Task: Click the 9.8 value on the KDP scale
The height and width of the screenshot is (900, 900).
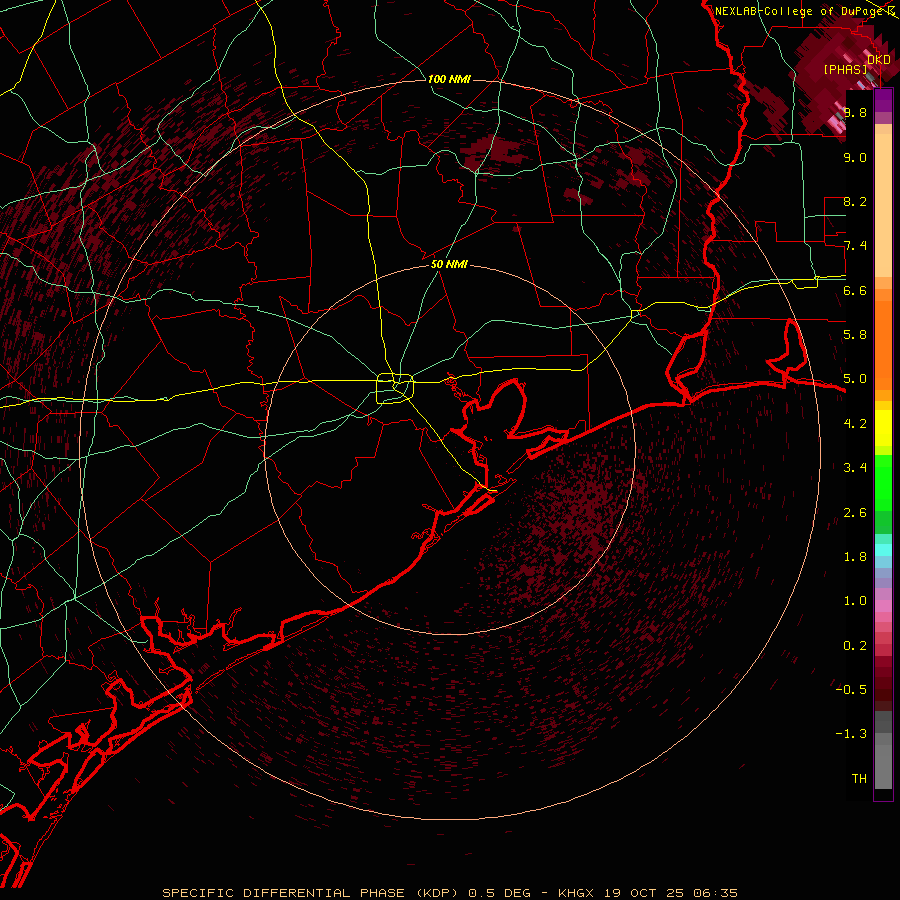Action: [x=855, y=112]
